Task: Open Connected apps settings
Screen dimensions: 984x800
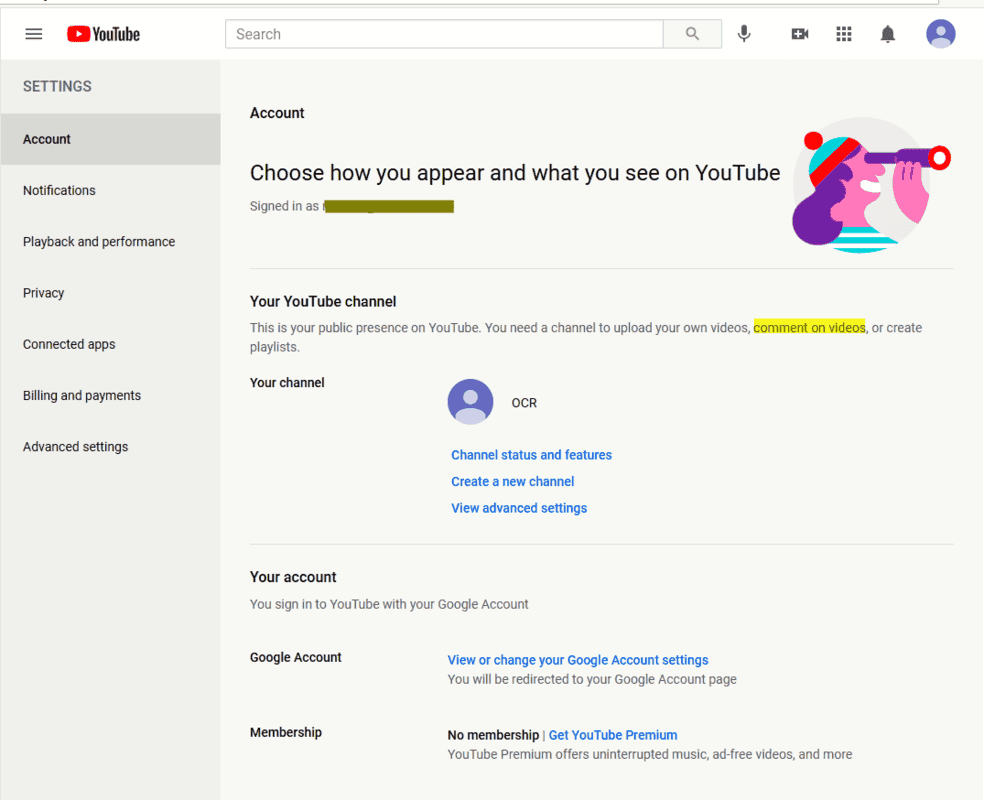Action: [110, 344]
